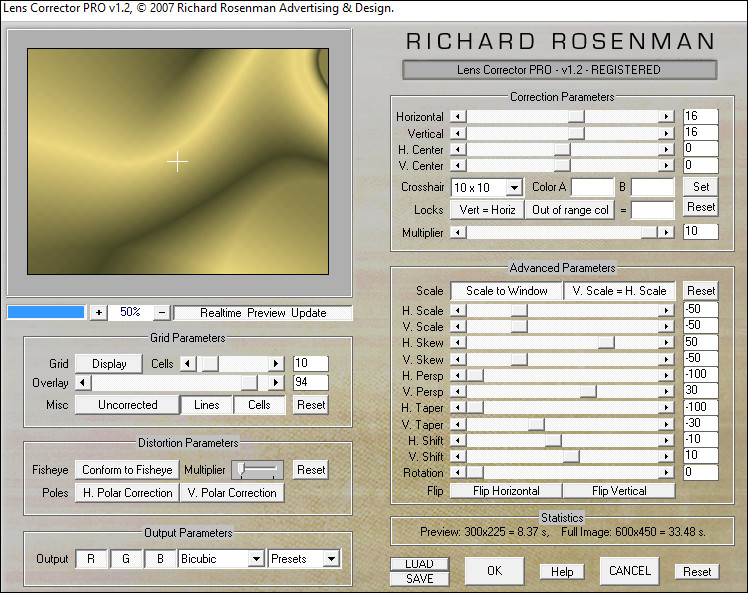Click H. Persp slider right arrow
The image size is (748, 593).
(666, 375)
